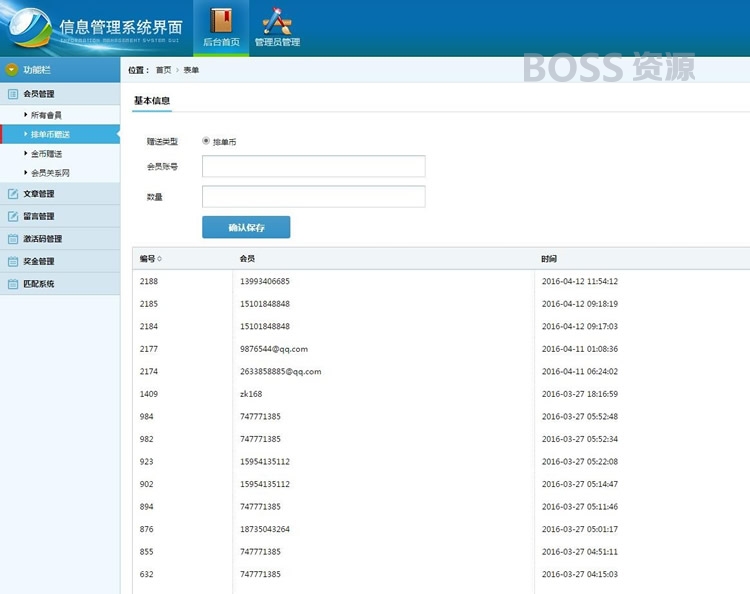Select row number 2185

point(149,304)
